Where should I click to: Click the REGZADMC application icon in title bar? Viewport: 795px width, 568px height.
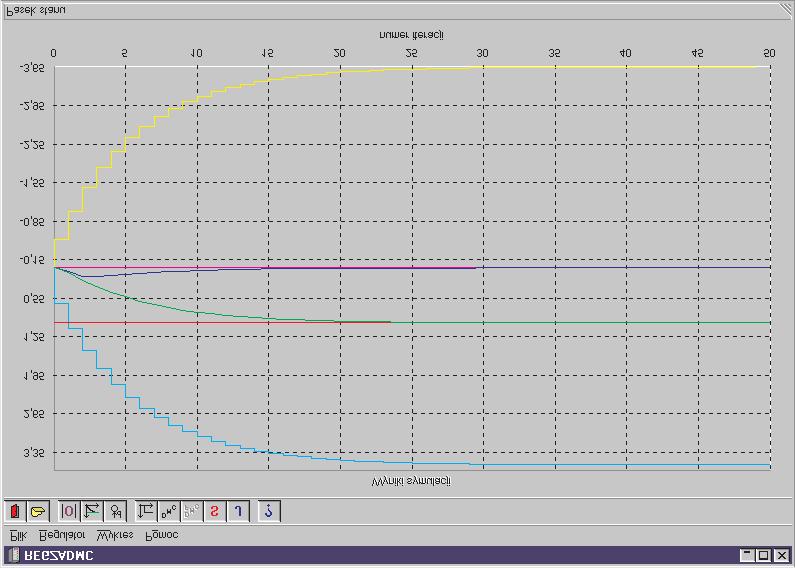point(14,555)
